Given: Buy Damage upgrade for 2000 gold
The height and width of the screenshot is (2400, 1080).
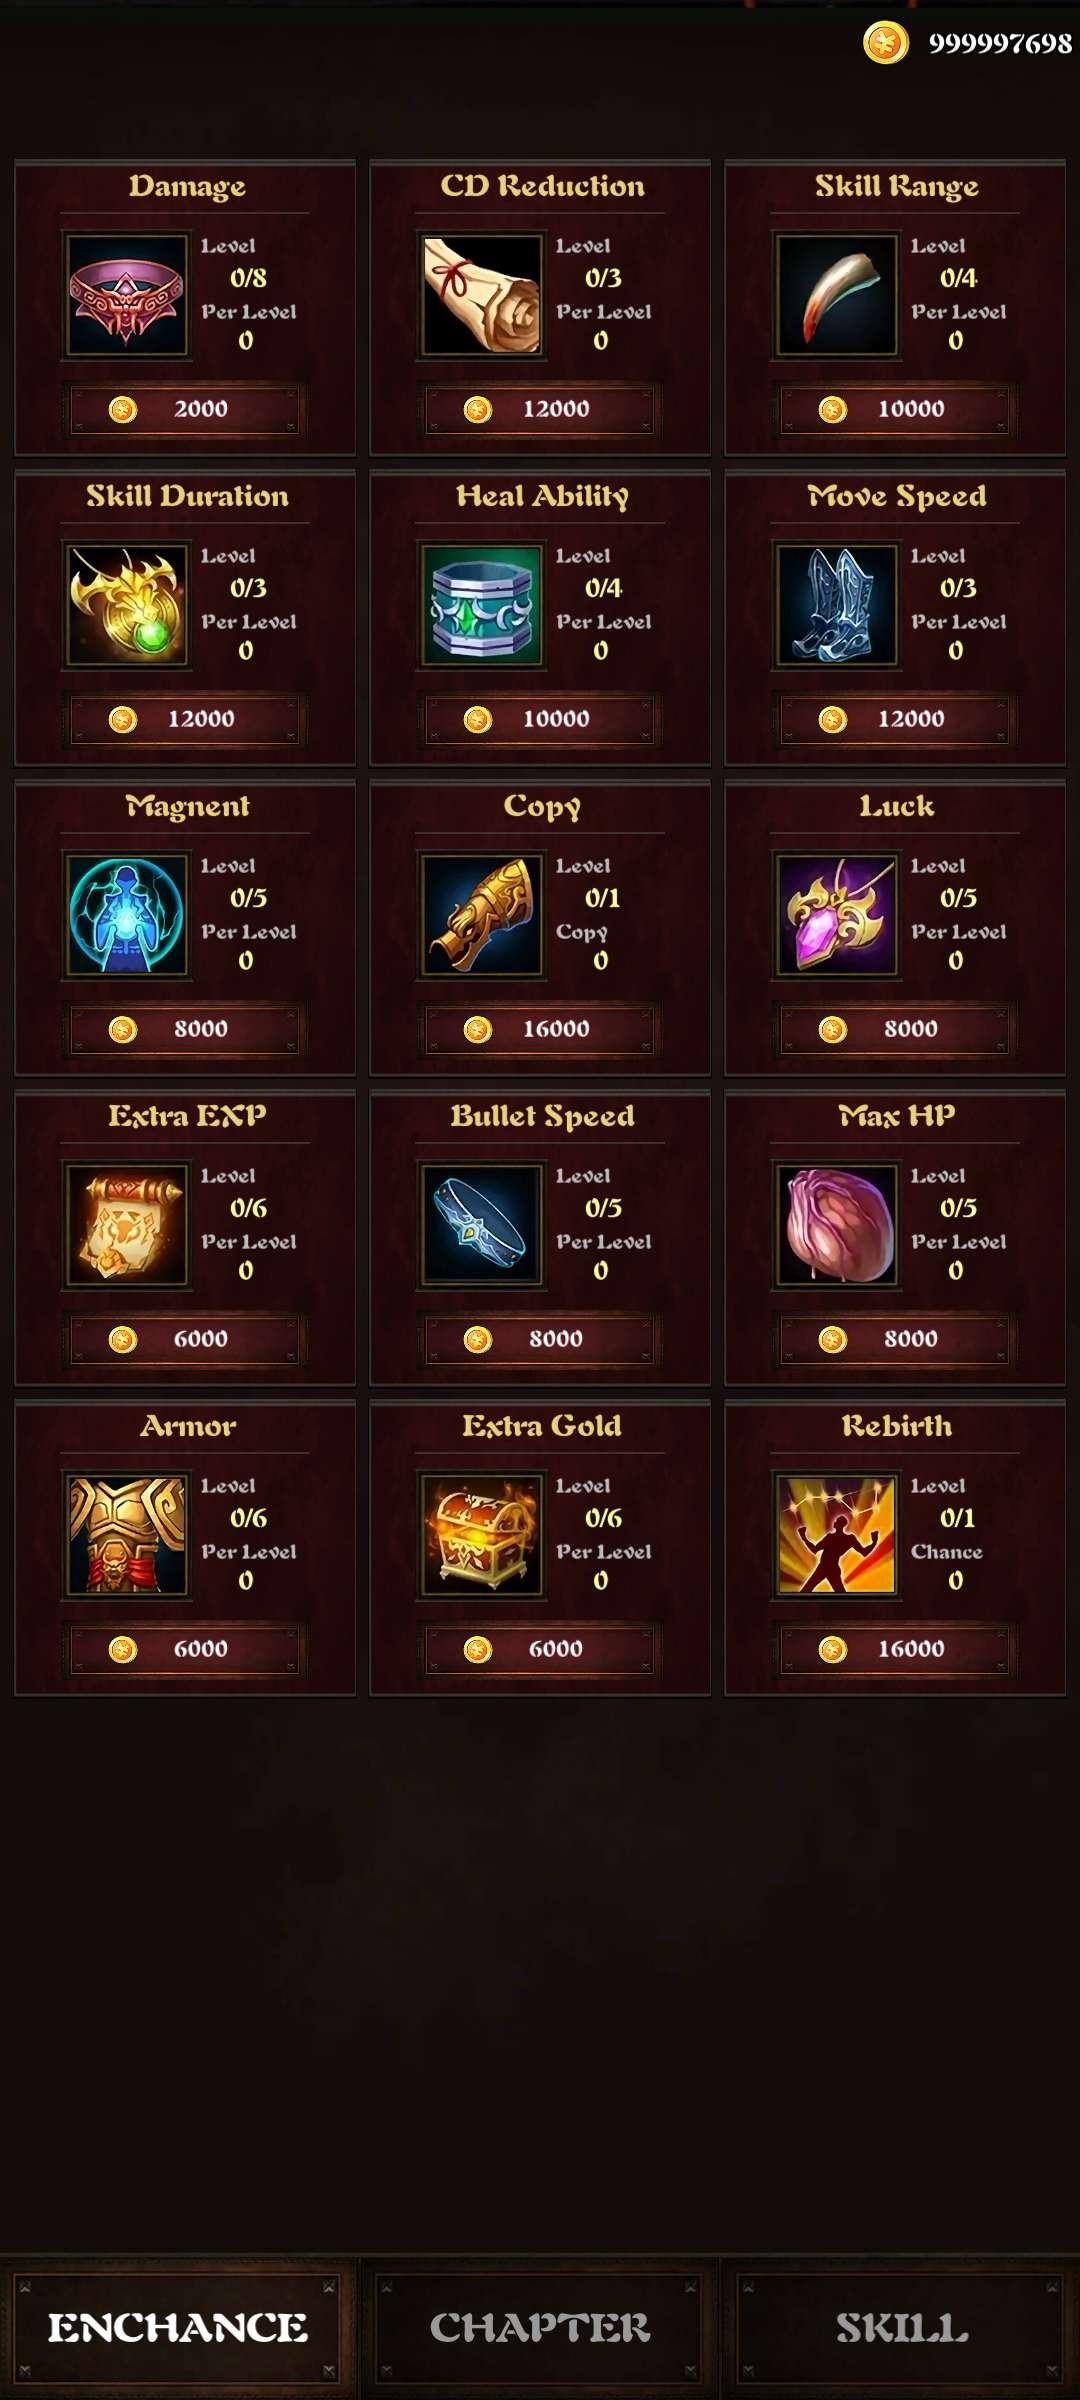Looking at the screenshot, I should pyautogui.click(x=185, y=409).
